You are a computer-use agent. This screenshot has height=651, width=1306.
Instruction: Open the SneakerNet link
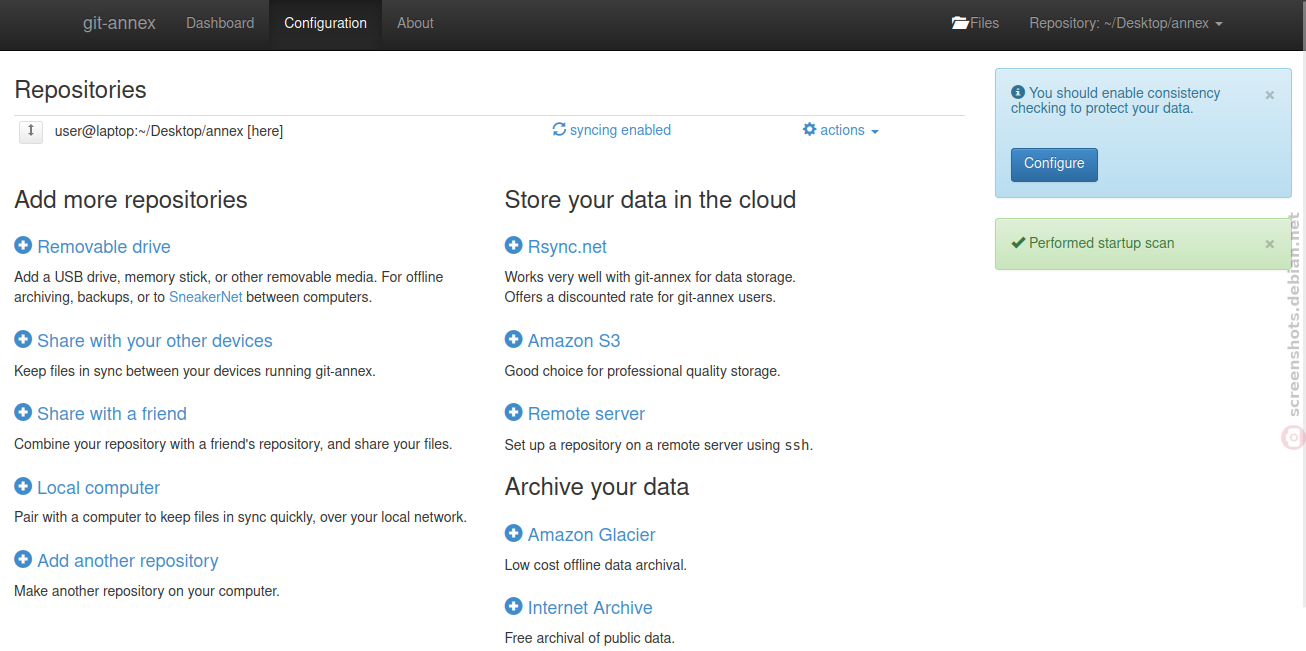coord(205,297)
